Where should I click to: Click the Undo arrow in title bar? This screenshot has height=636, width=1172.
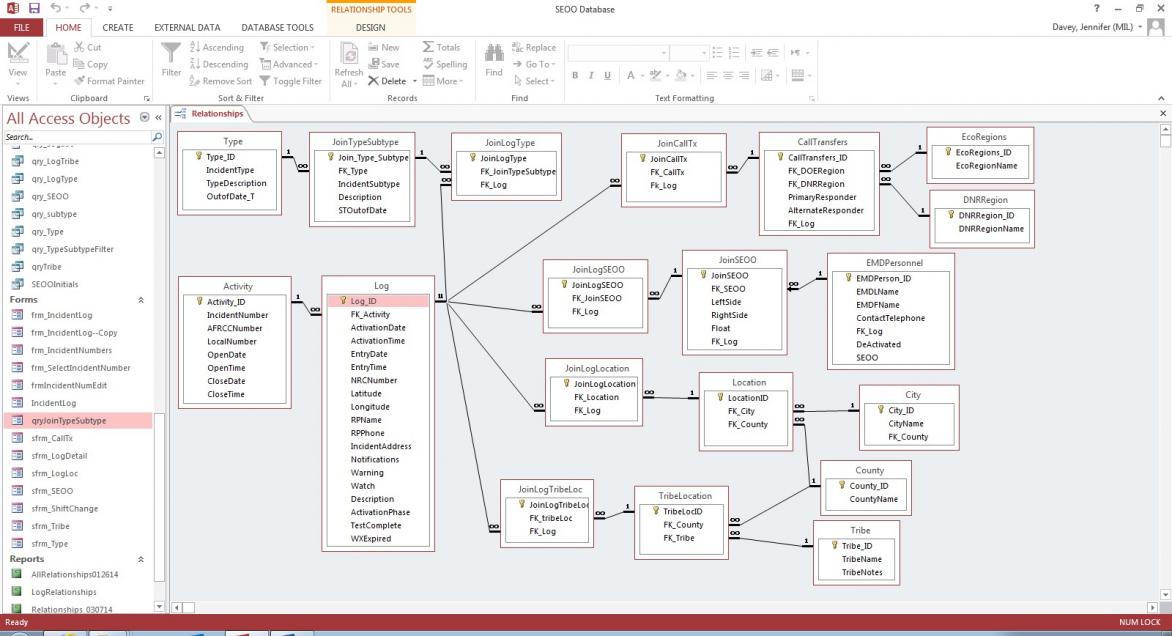point(56,8)
